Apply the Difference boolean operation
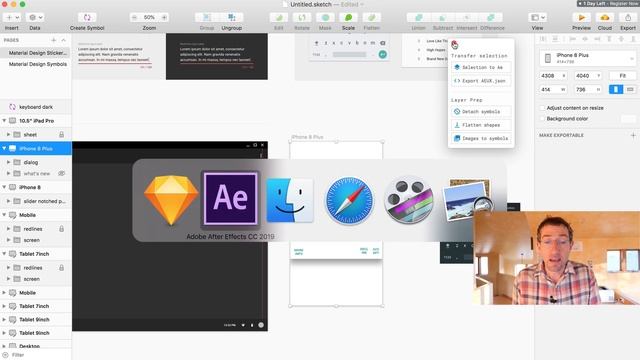Image resolution: width=640 pixels, height=360 pixels. 491,18
